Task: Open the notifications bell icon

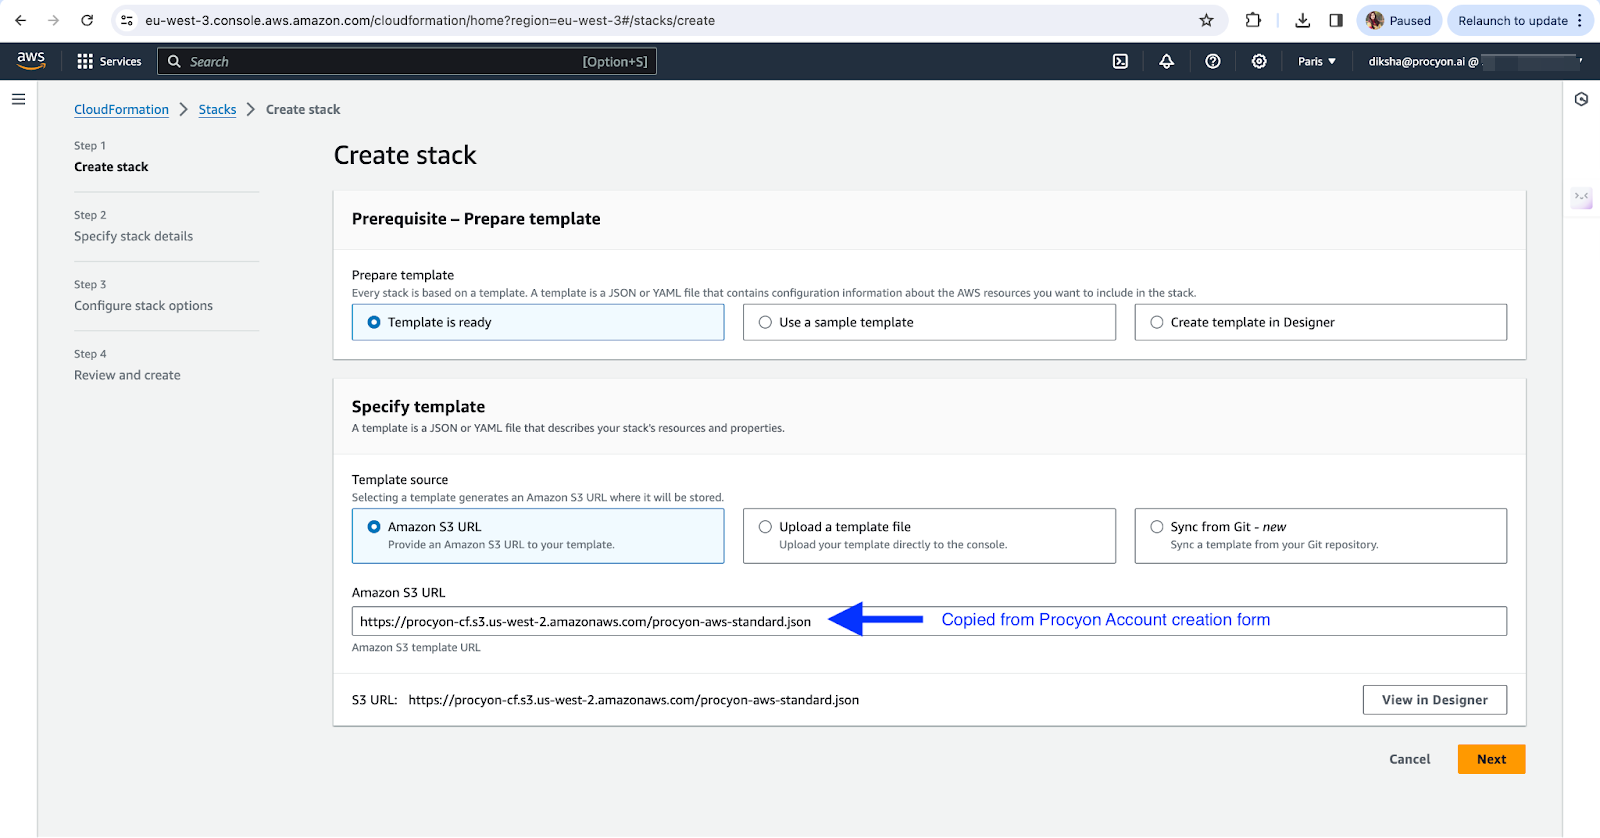Action: (x=1166, y=61)
